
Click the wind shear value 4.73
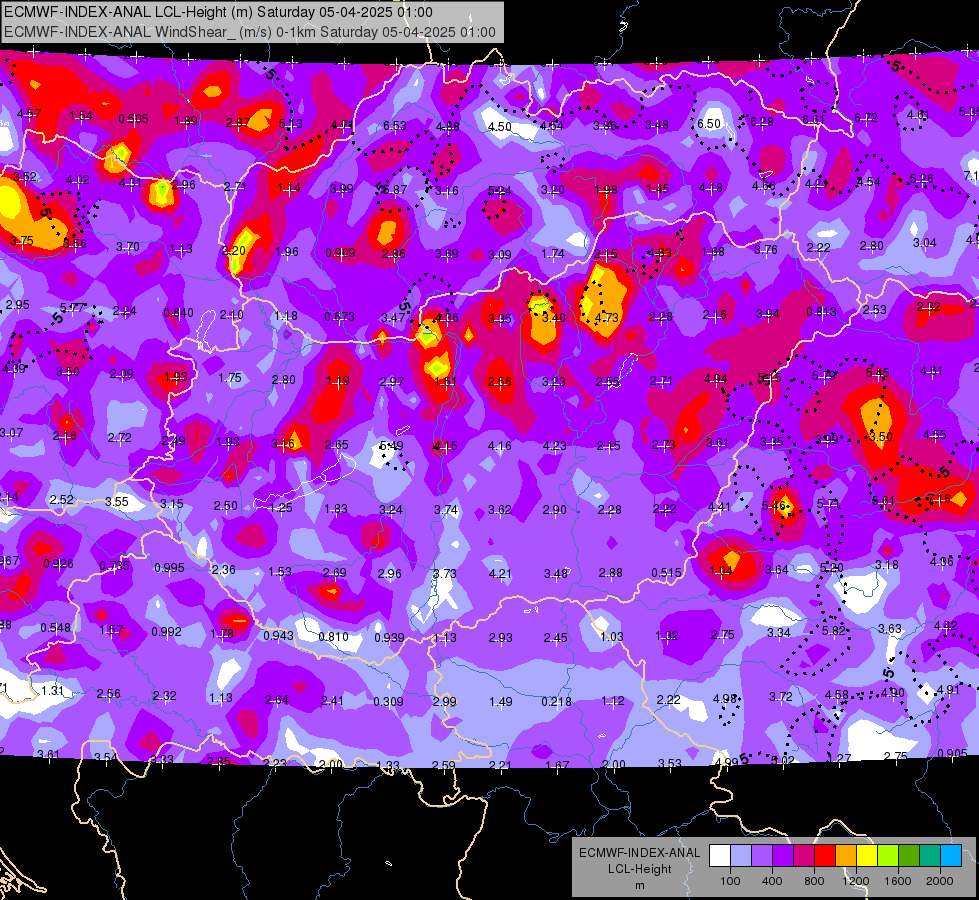point(606,317)
